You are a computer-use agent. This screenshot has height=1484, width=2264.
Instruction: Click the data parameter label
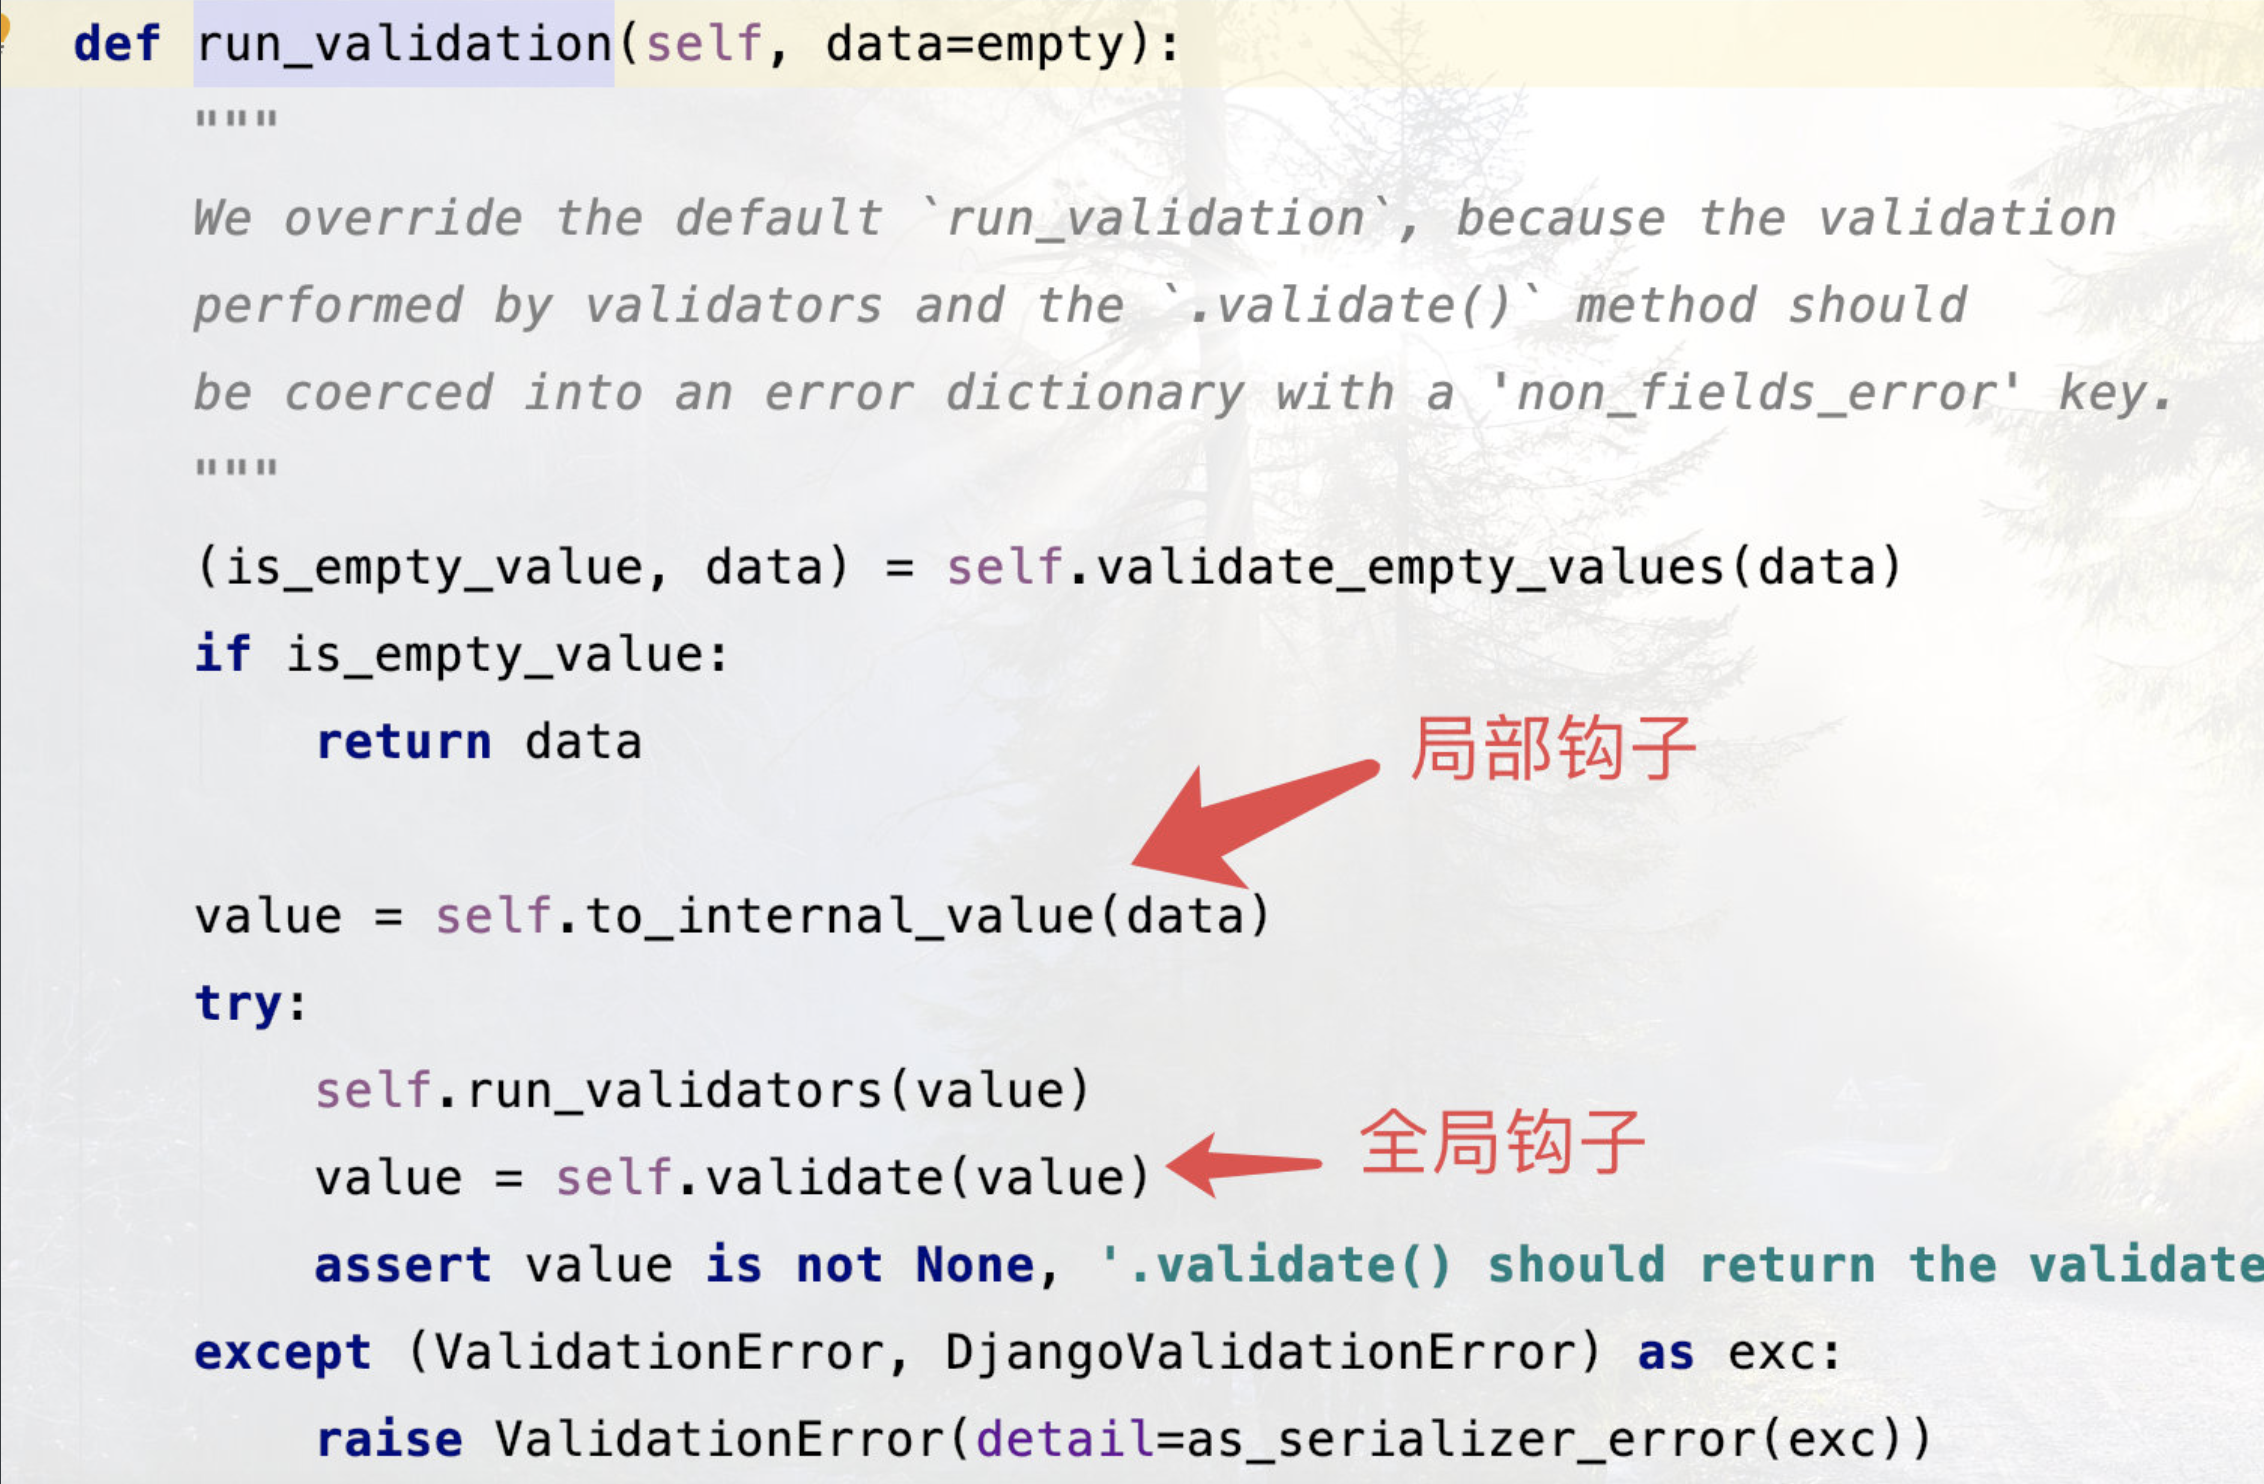point(876,35)
